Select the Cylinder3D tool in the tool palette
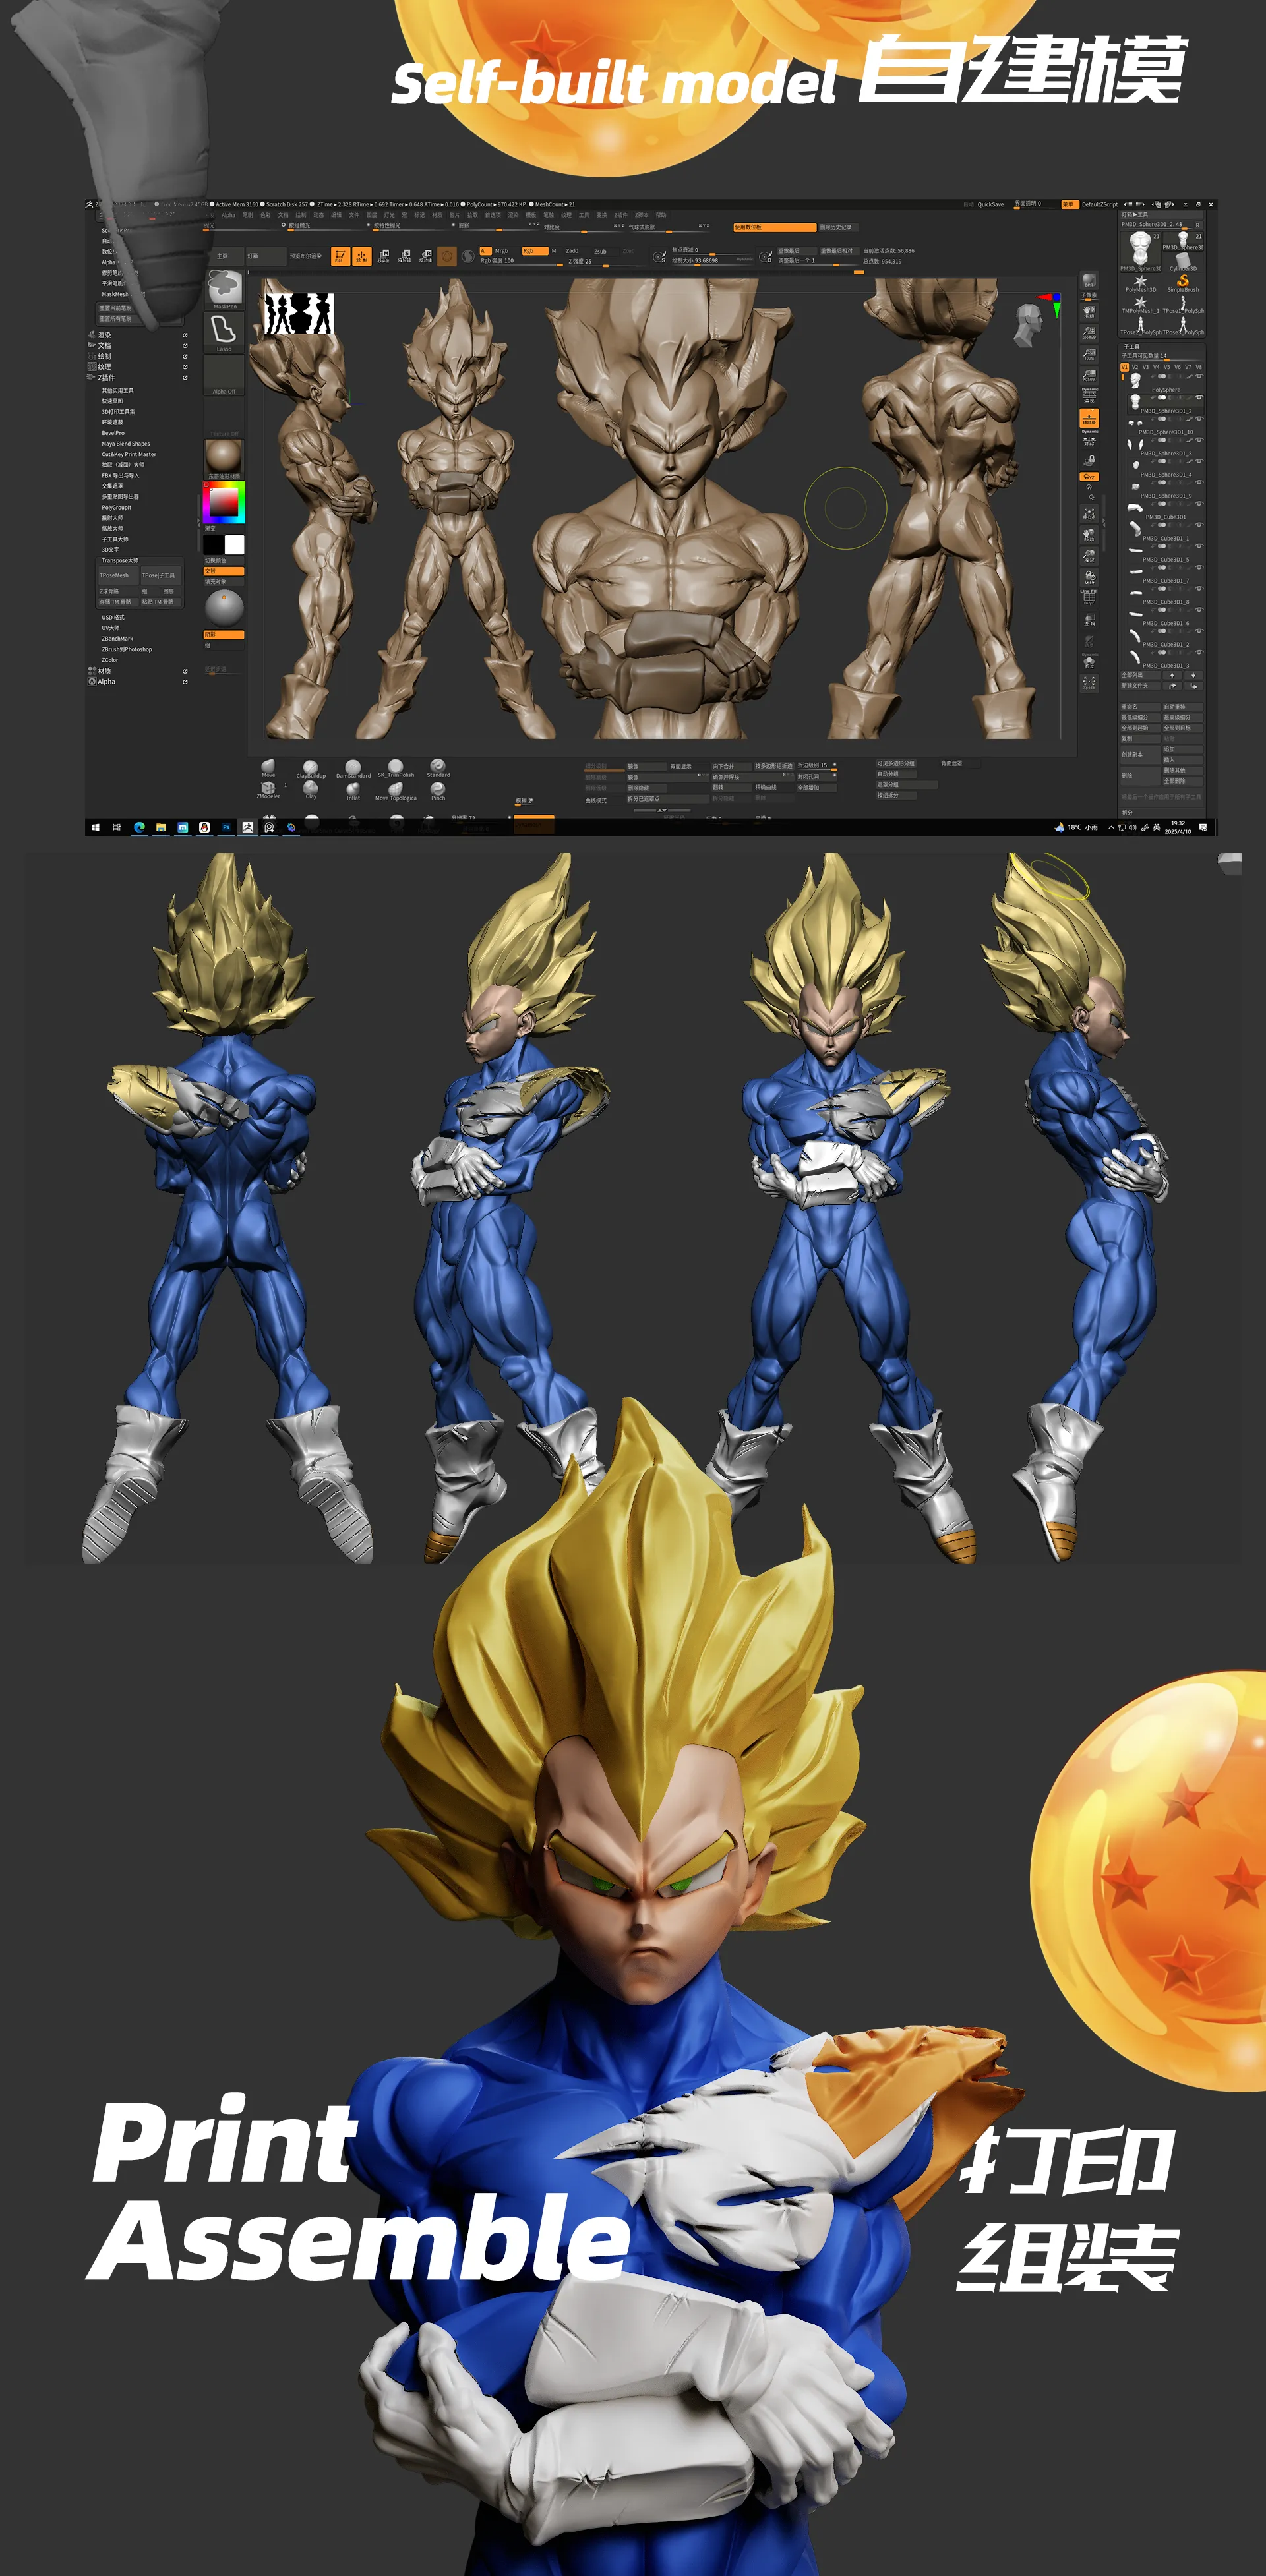Screen dimensions: 1266x2576 pyautogui.click(x=1183, y=259)
